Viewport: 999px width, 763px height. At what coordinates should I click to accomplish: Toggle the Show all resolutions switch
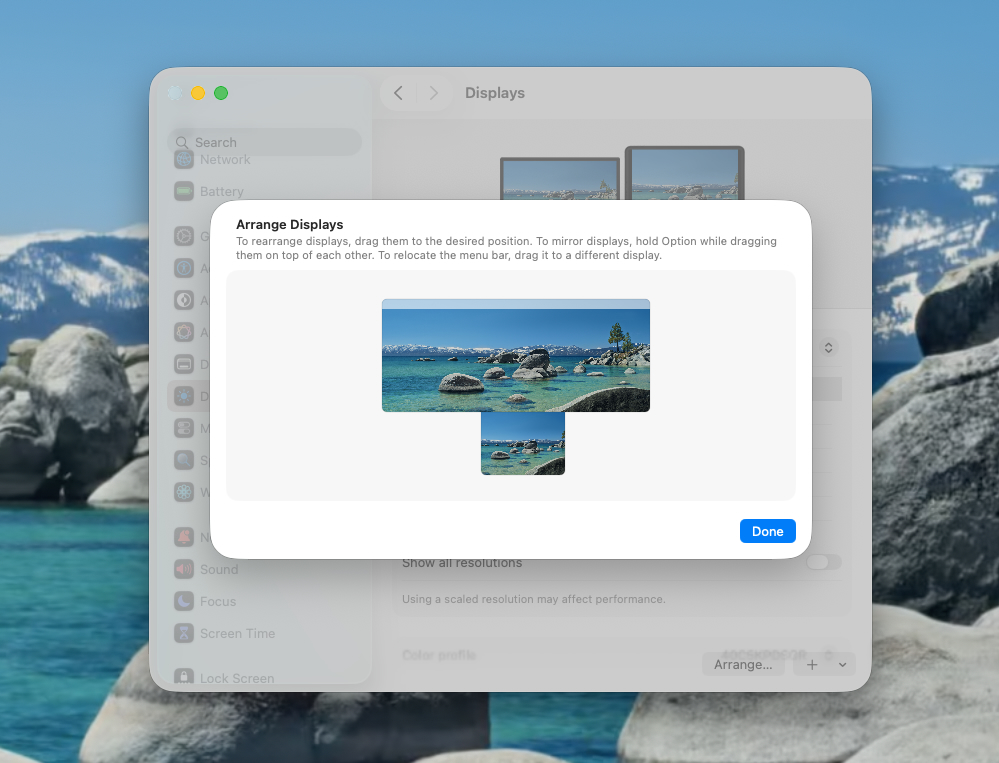pos(823,562)
